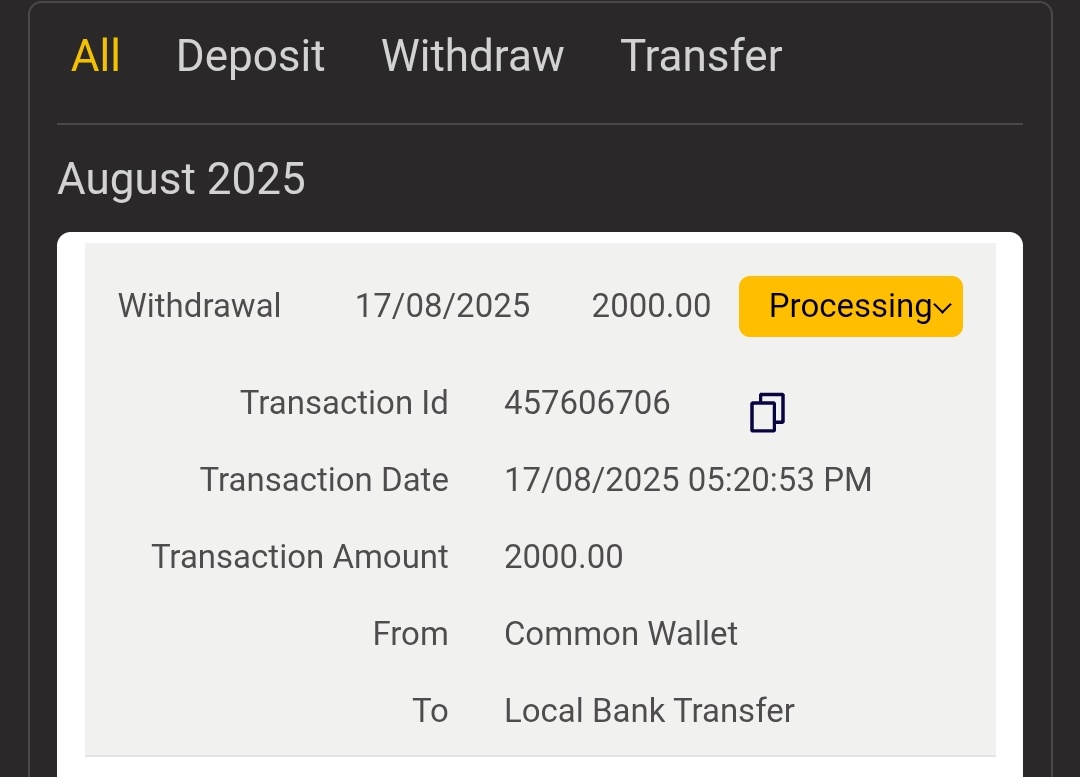Go to the Transfer tab
This screenshot has width=1080, height=777.
[701, 56]
